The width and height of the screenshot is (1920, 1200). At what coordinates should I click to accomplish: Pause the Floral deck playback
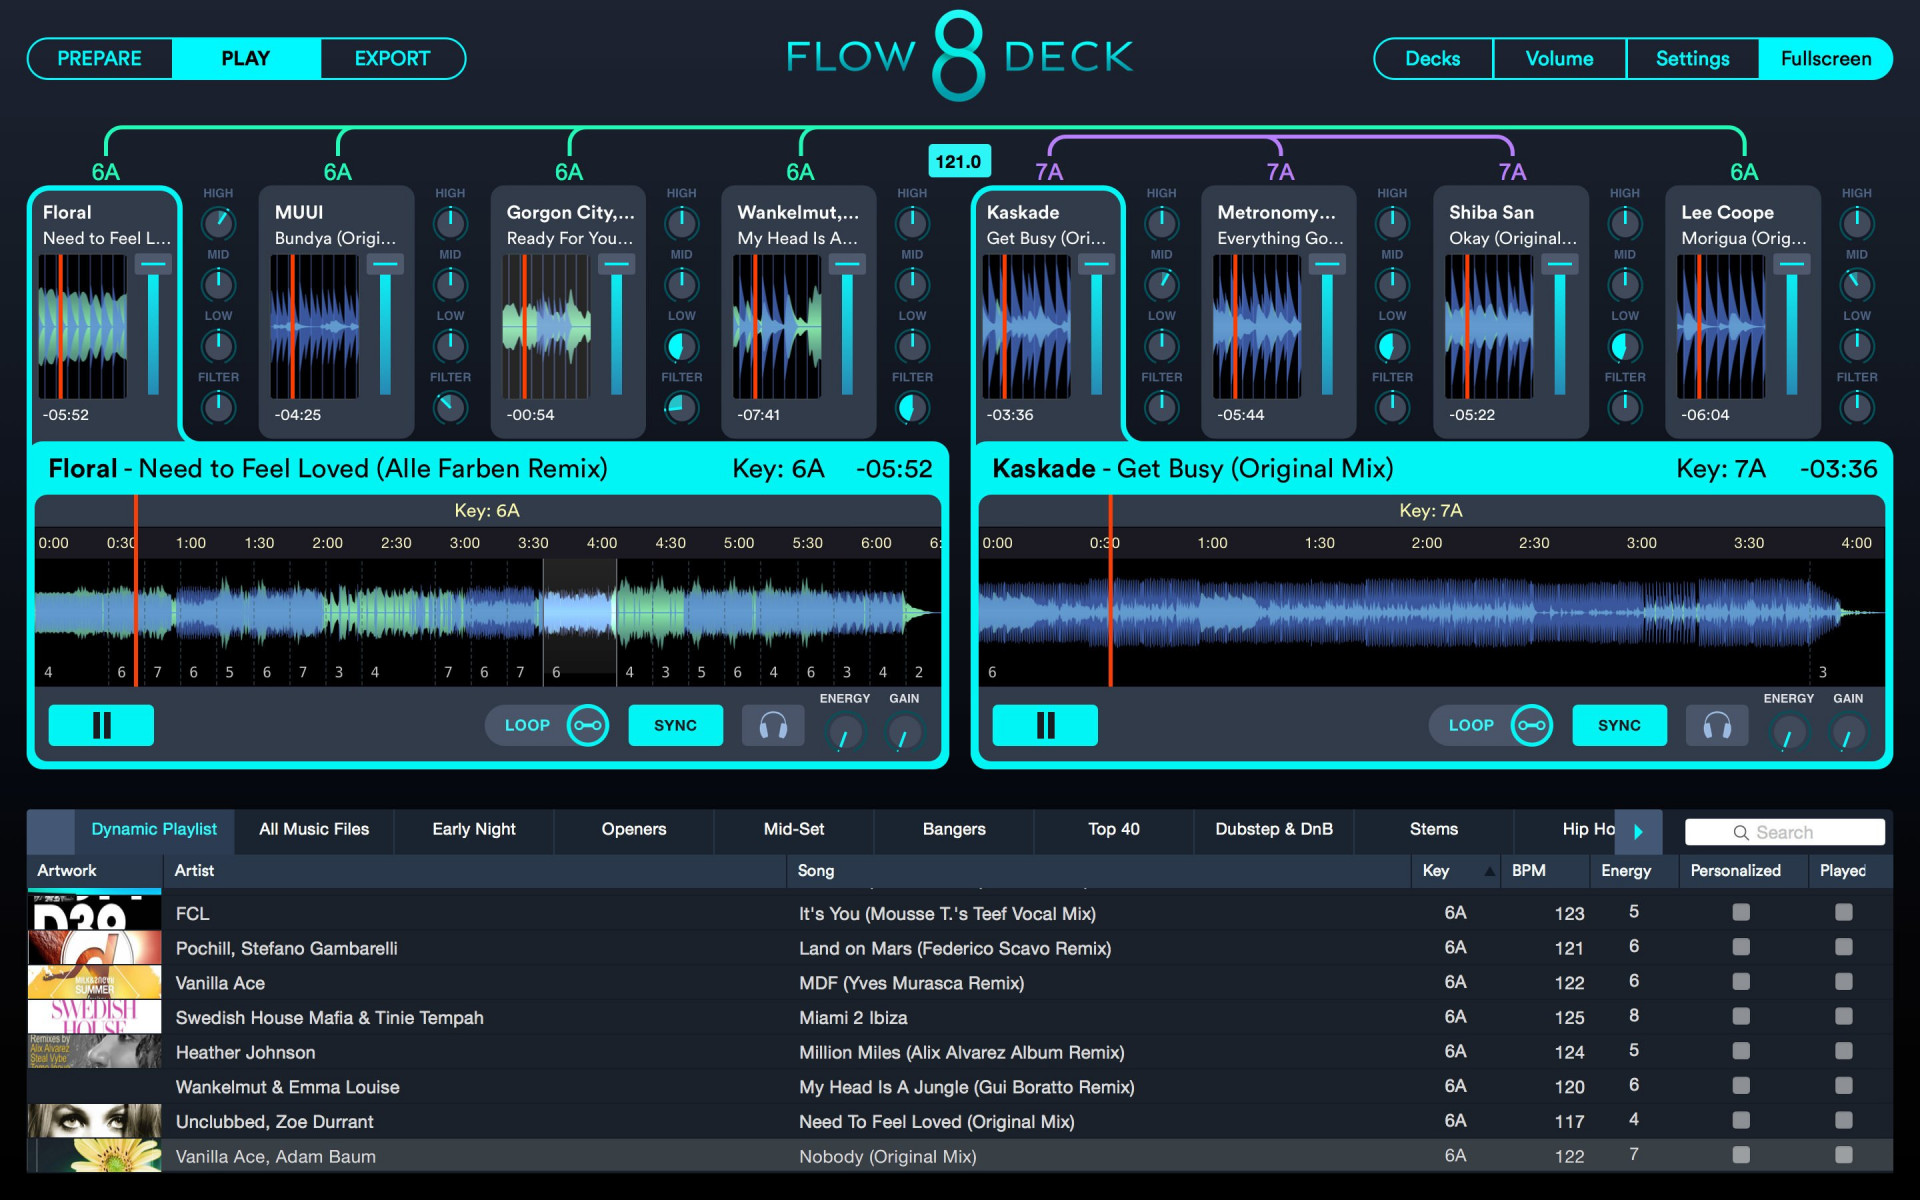(x=101, y=725)
